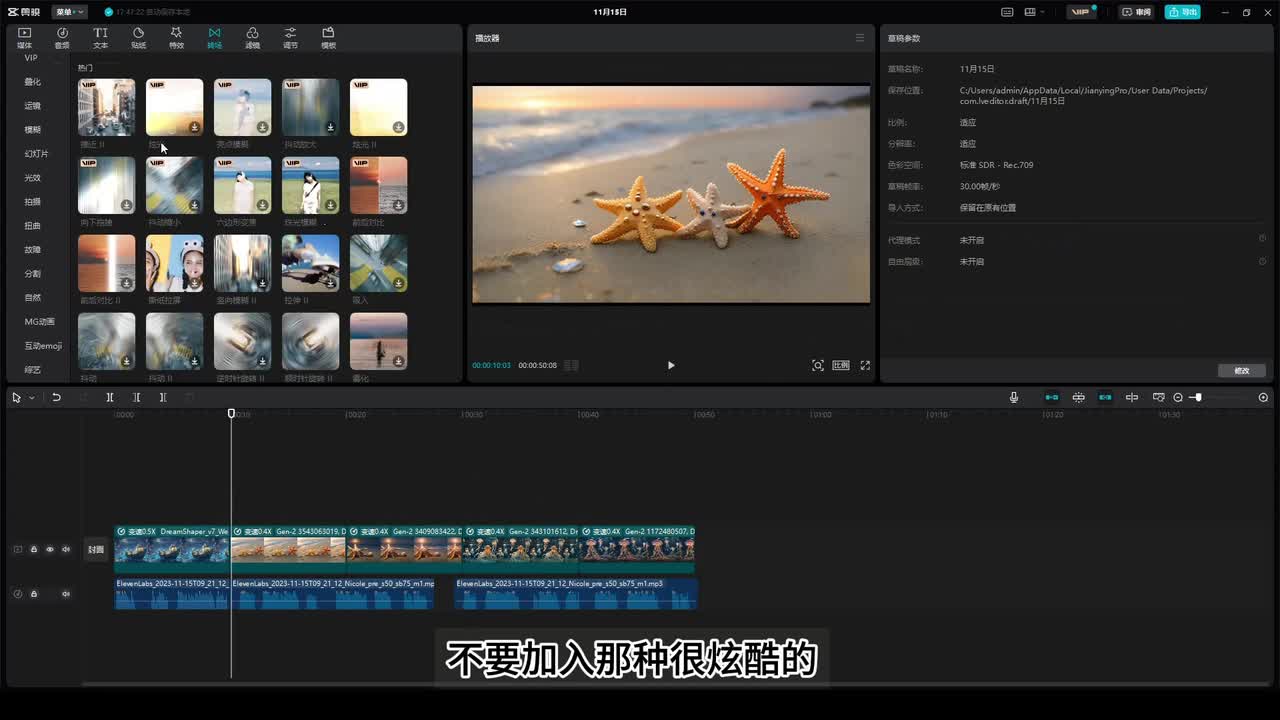Click the timeline zoom-in plus icon
This screenshot has height=720, width=1280.
[1263, 397]
